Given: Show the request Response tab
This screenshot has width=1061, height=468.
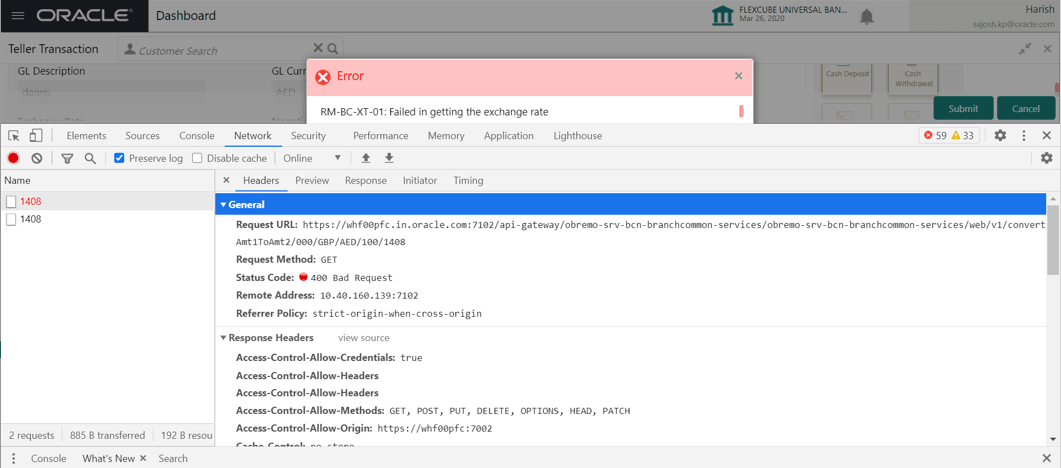Looking at the screenshot, I should (x=365, y=181).
